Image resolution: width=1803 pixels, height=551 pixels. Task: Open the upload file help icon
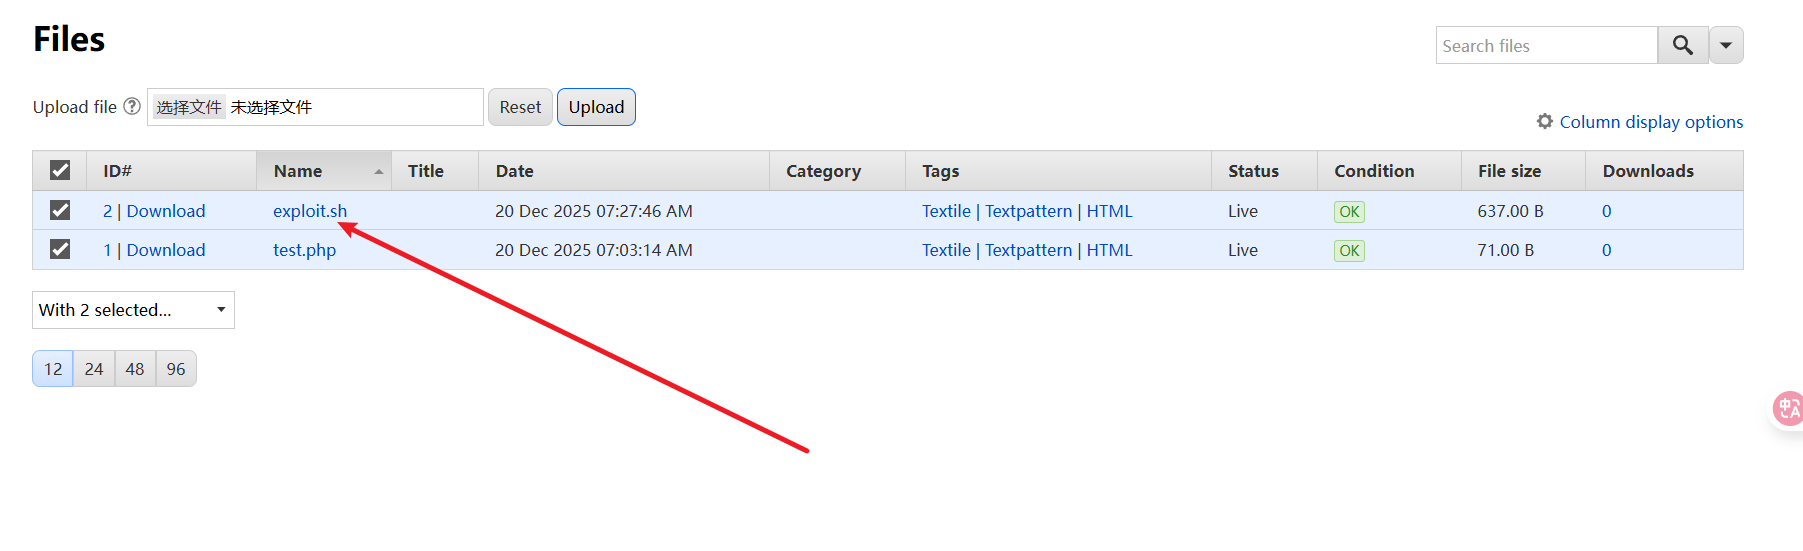132,106
